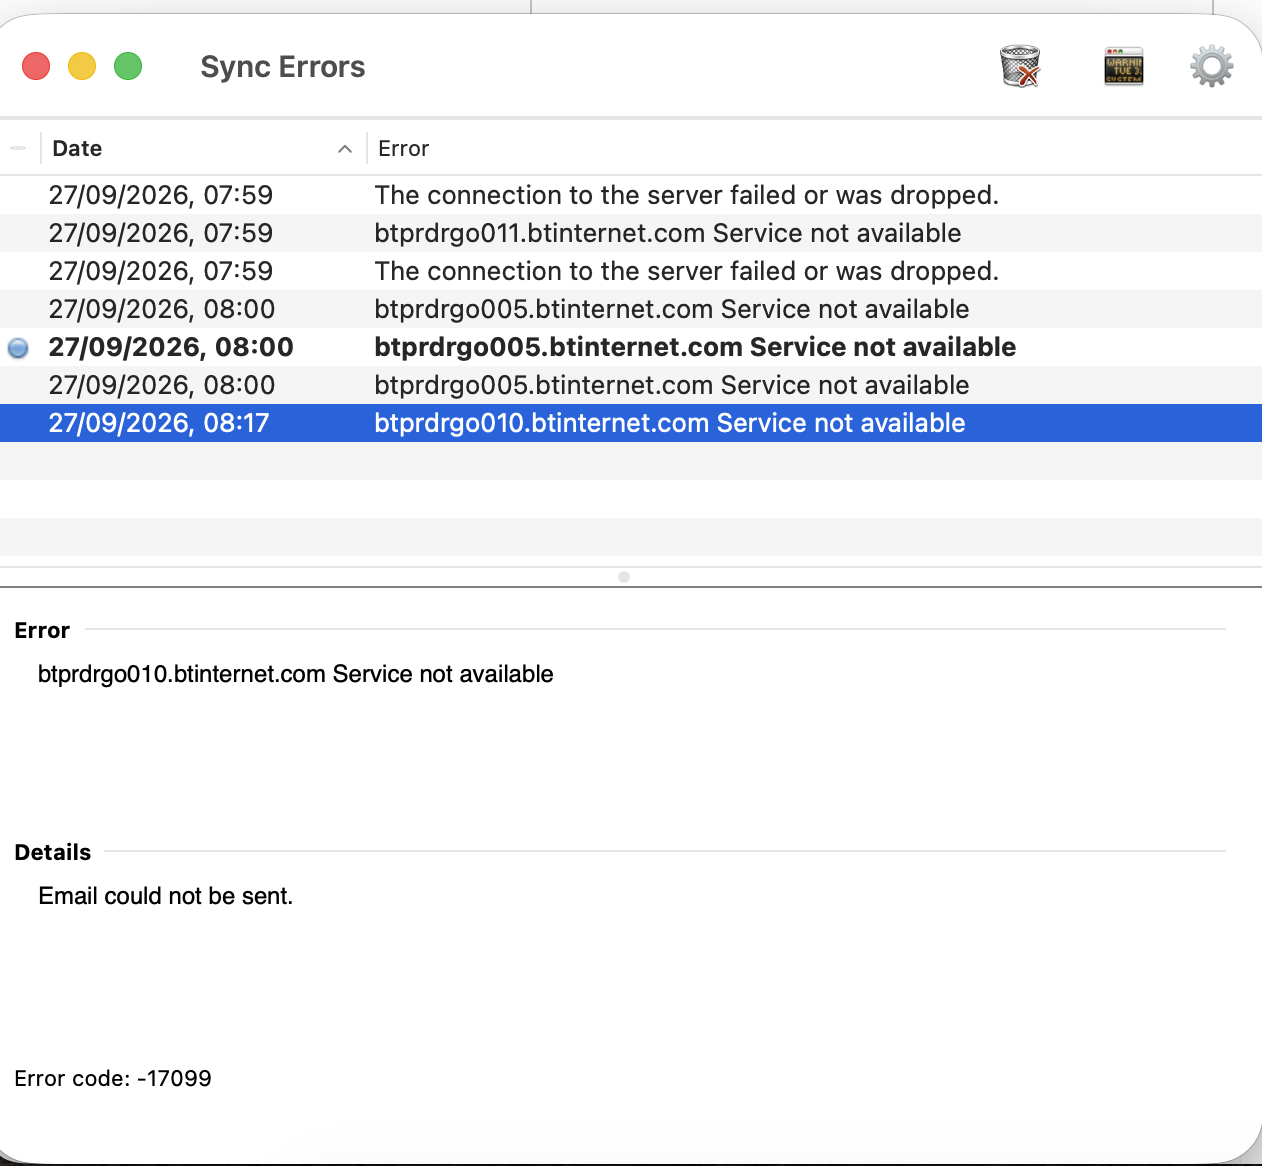Click the 'Error code: -17099' text
This screenshot has width=1262, height=1166.
(x=113, y=1078)
